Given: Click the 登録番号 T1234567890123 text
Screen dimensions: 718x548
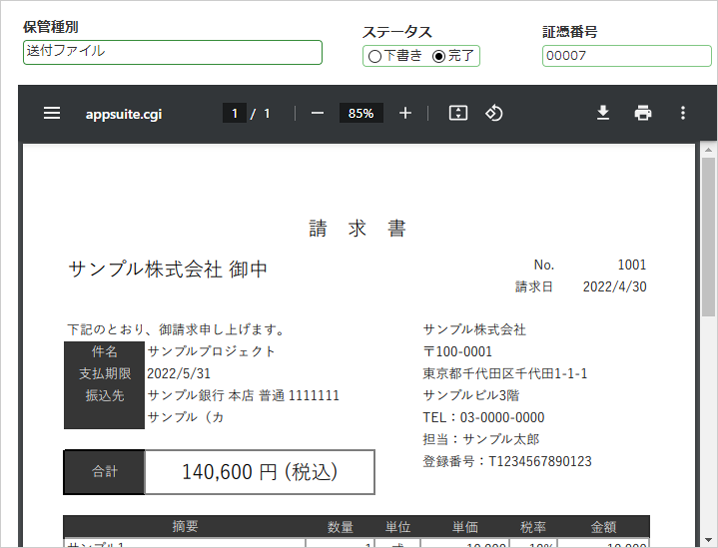Looking at the screenshot, I should click(x=507, y=461).
